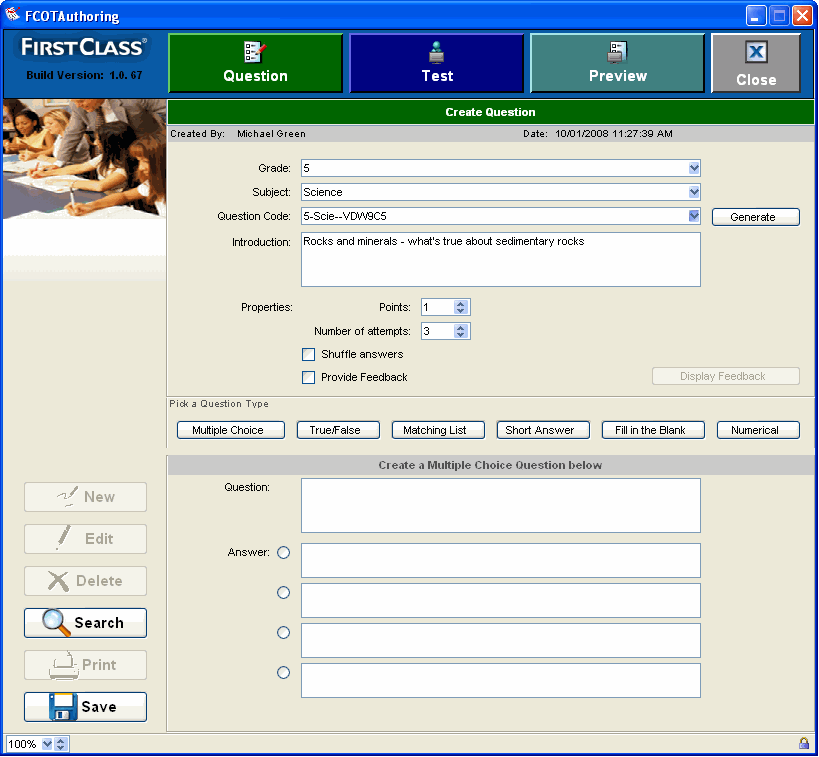Click the Close X icon
Screen dimensions: 819x757
pos(756,54)
